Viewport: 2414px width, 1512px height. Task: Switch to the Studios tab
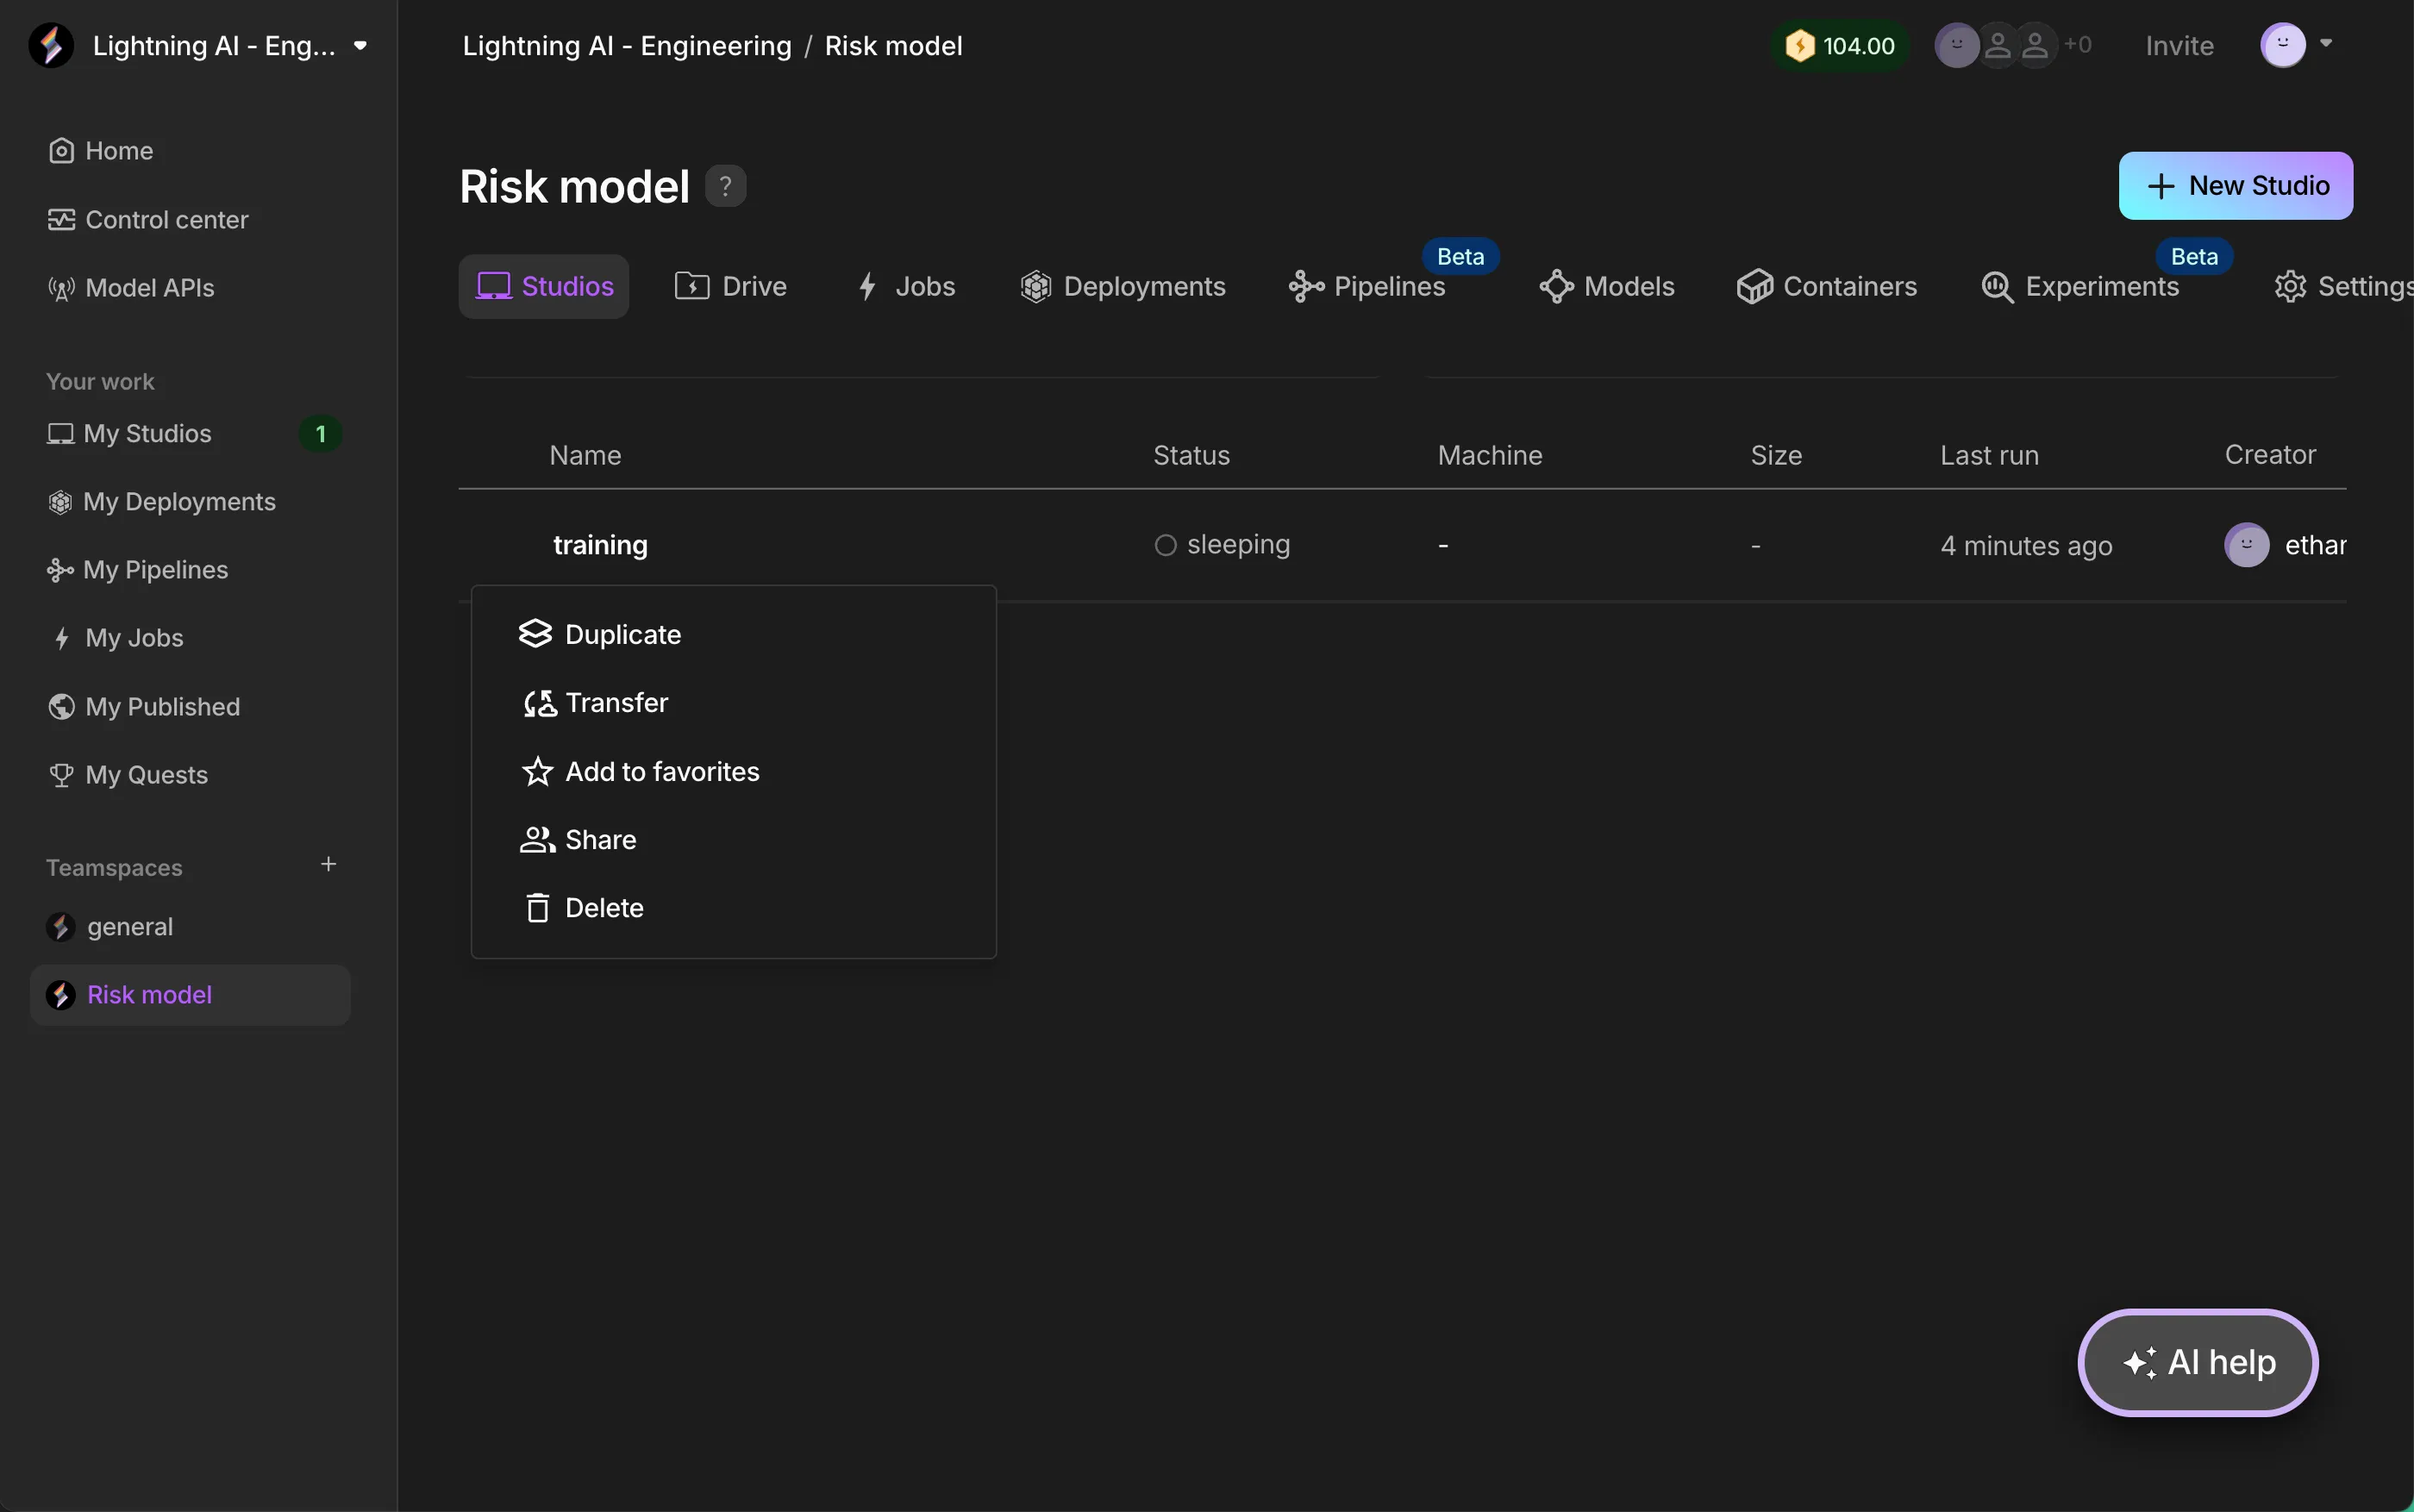coord(544,287)
